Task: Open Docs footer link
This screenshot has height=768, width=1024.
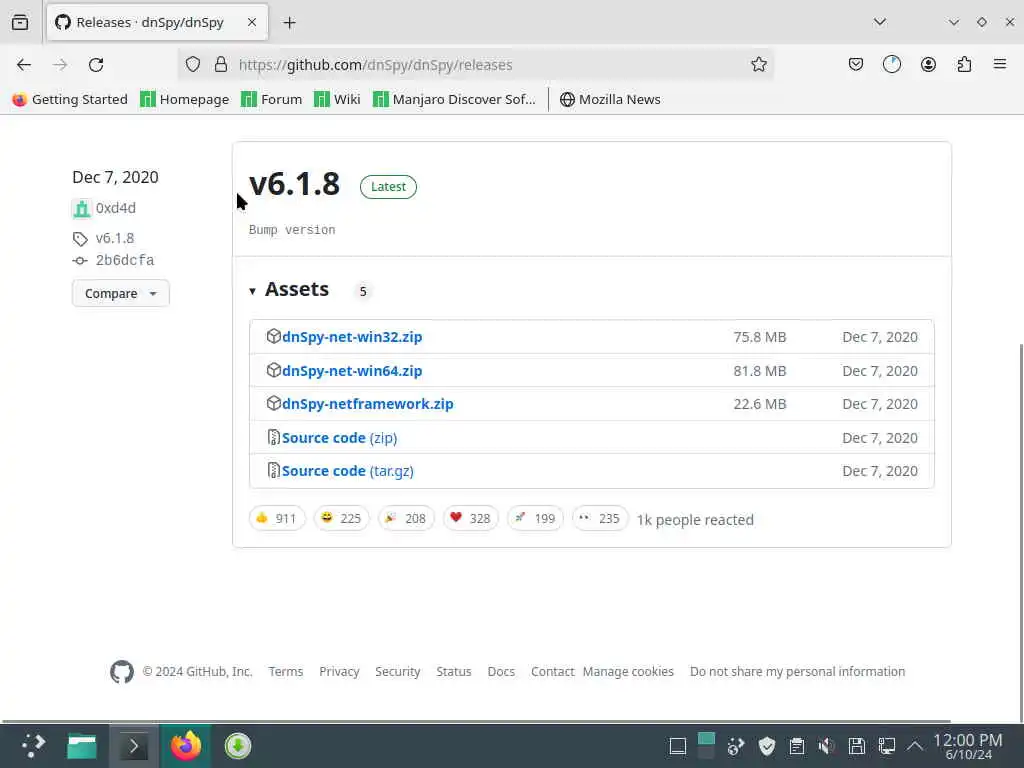Action: [x=501, y=671]
